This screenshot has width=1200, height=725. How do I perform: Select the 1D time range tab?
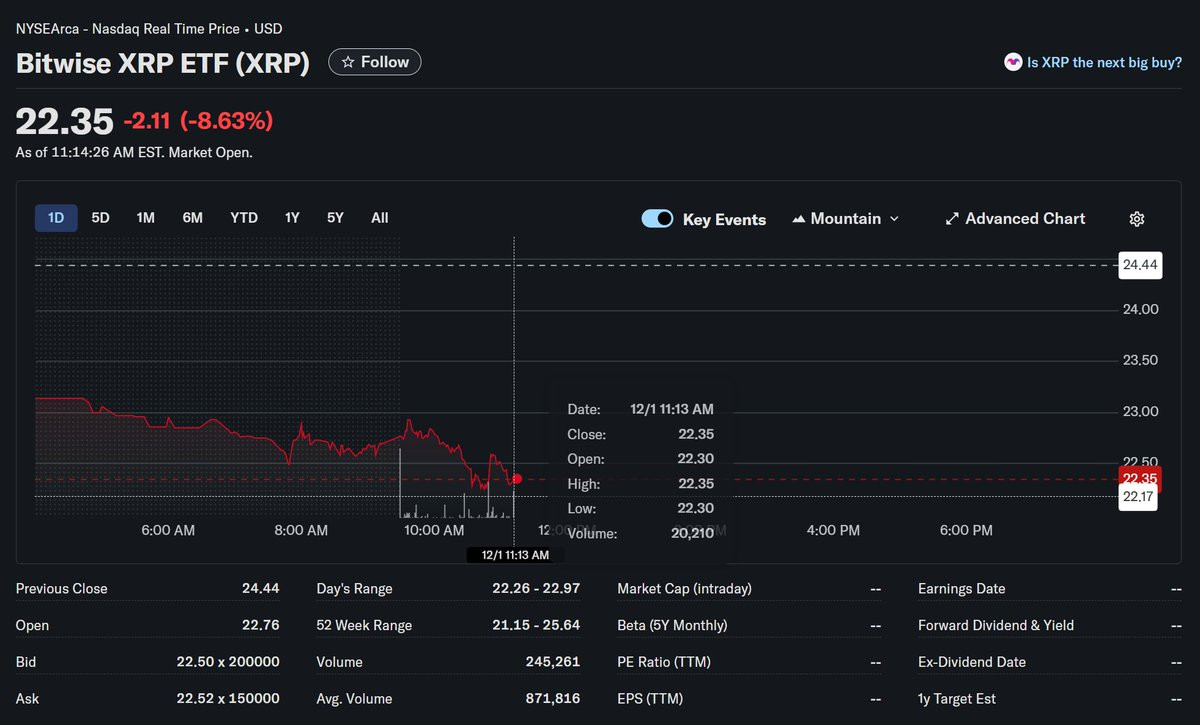(56, 218)
